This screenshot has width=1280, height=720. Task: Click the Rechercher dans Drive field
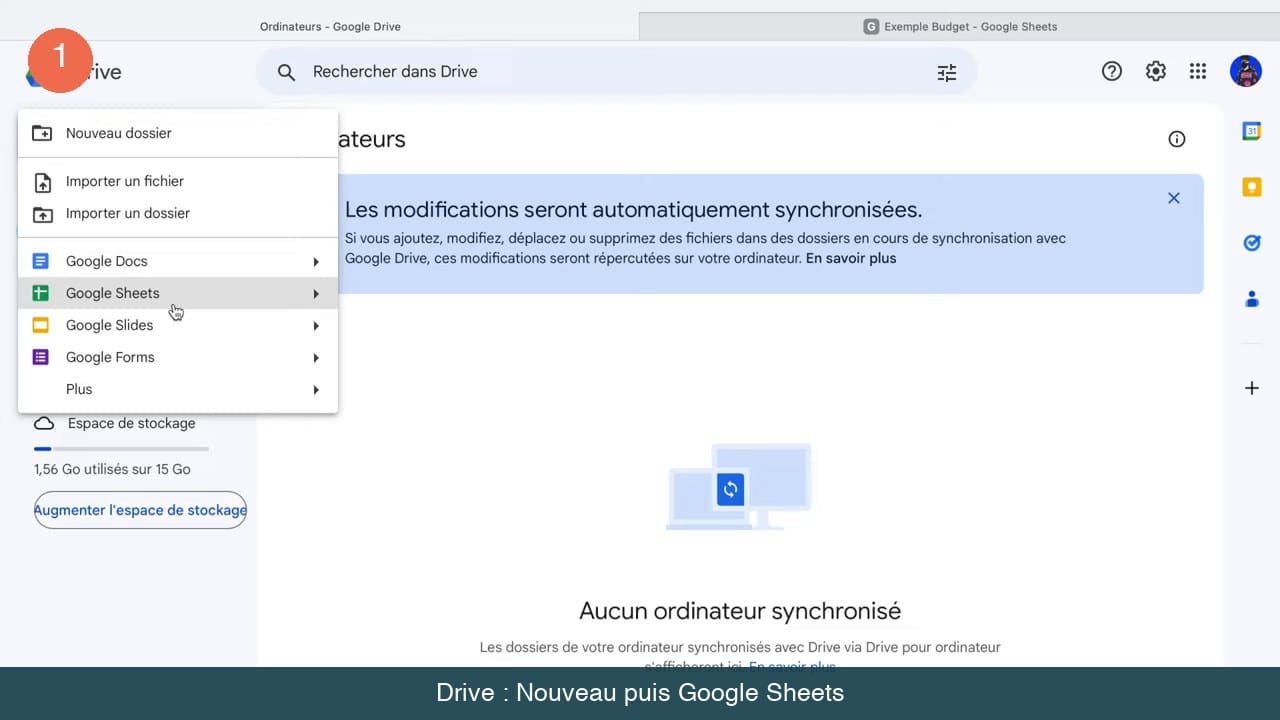tap(616, 72)
